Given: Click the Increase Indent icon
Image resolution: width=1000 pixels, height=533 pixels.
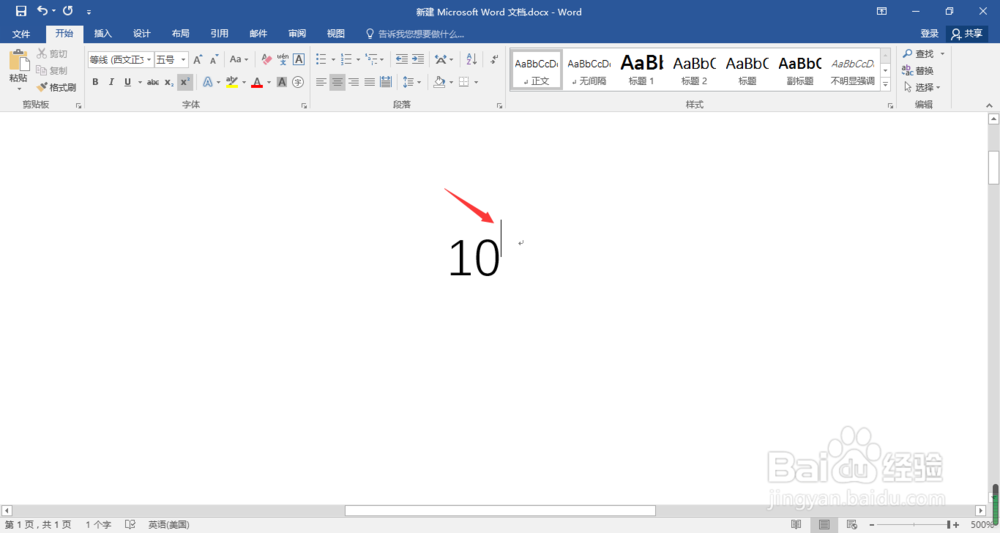Looking at the screenshot, I should coord(418,59).
